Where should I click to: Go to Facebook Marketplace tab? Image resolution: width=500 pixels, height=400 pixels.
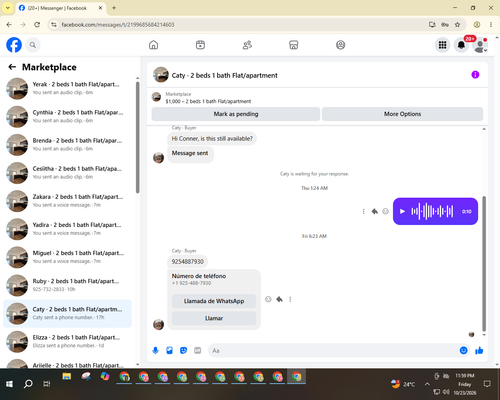[x=293, y=45]
